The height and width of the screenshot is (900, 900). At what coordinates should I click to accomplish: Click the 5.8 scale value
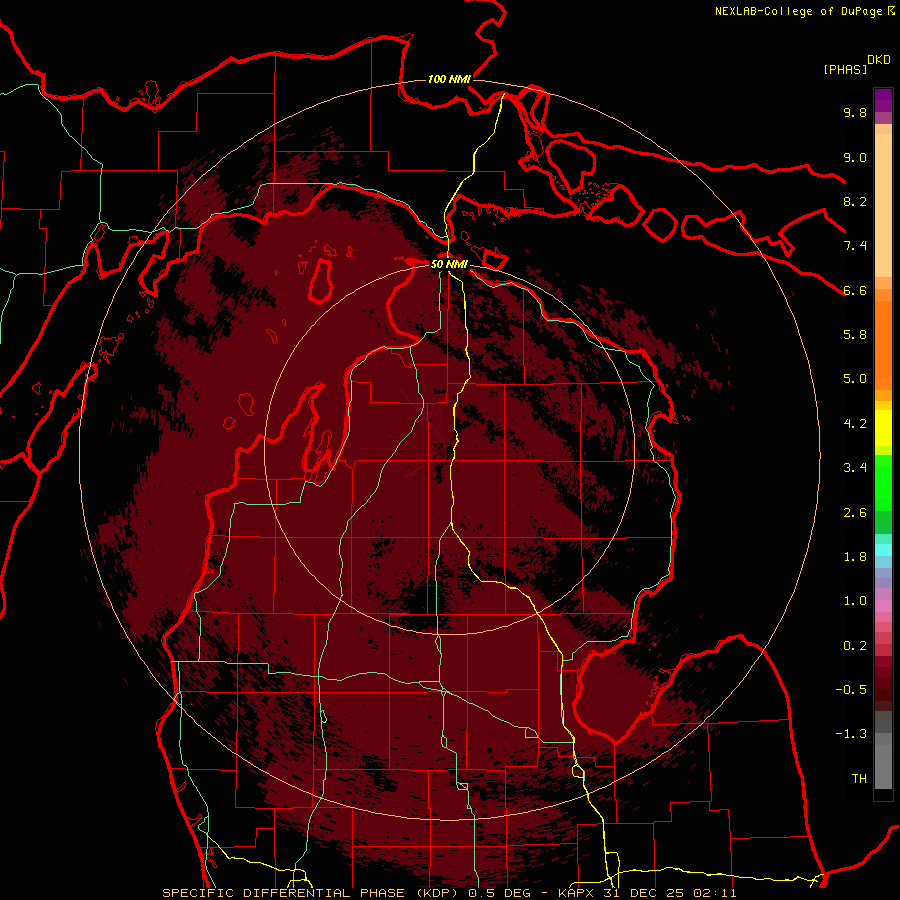(x=855, y=335)
